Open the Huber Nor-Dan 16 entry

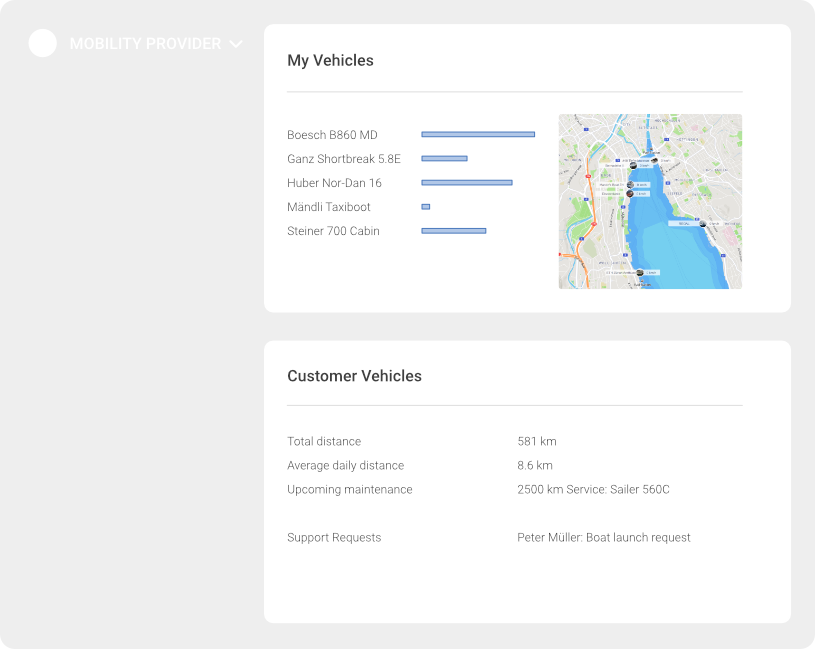click(x=334, y=183)
